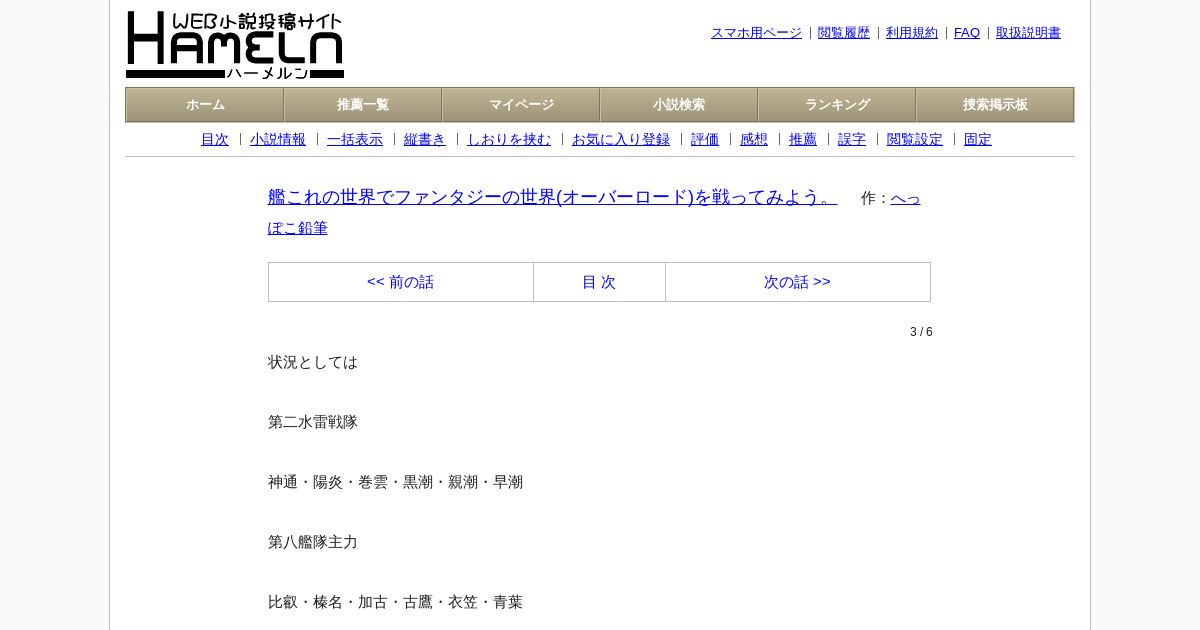Screen dimensions: 1200x630
Task: Click the line 比叡・榛名・加古・古鷹・衣笠・青葉
Action: point(395,602)
